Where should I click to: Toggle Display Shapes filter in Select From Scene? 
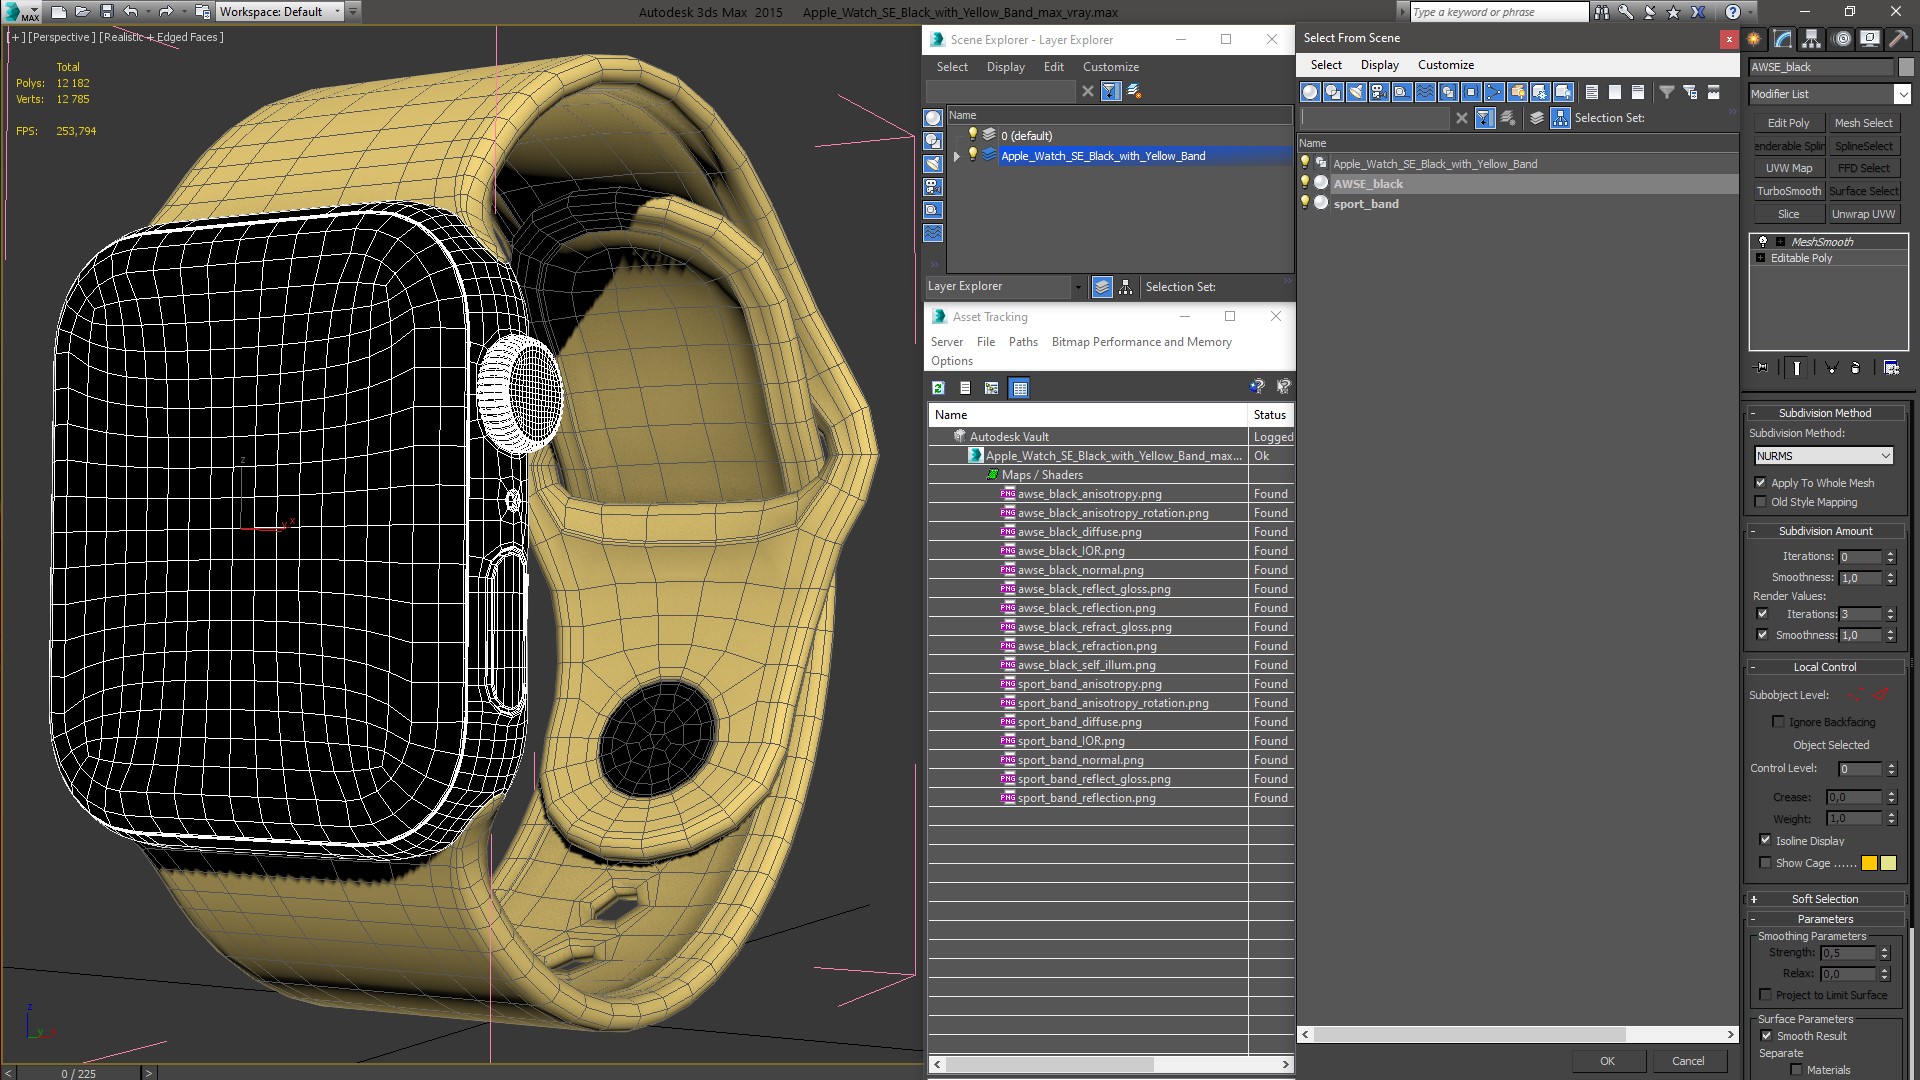(1333, 92)
